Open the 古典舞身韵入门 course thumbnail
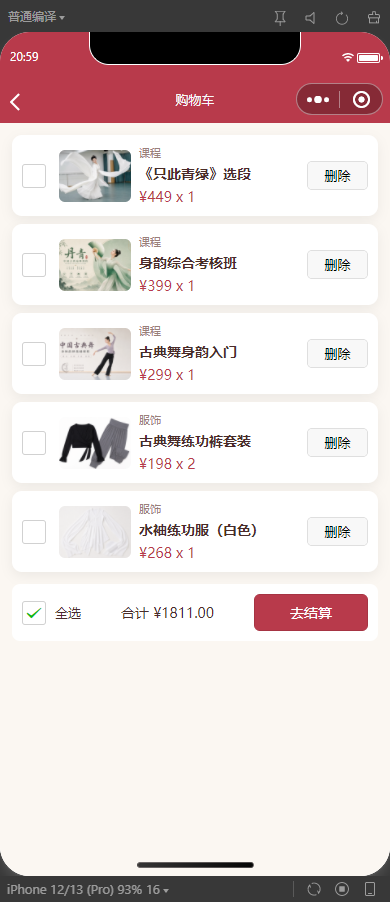This screenshot has width=390, height=902. [x=95, y=354]
